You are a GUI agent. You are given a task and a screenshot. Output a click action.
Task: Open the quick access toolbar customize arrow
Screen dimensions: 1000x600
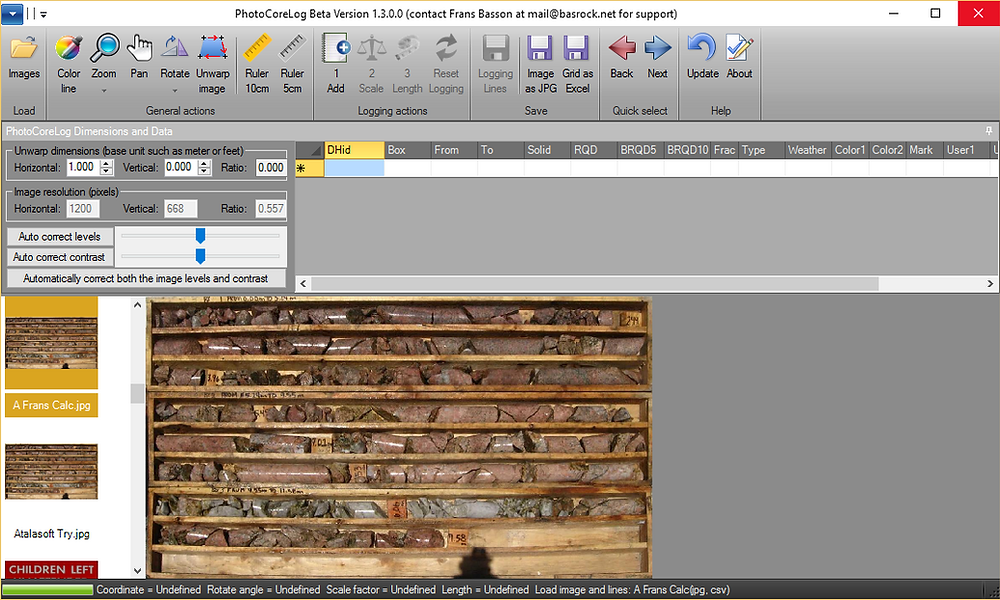pyautogui.click(x=43, y=14)
